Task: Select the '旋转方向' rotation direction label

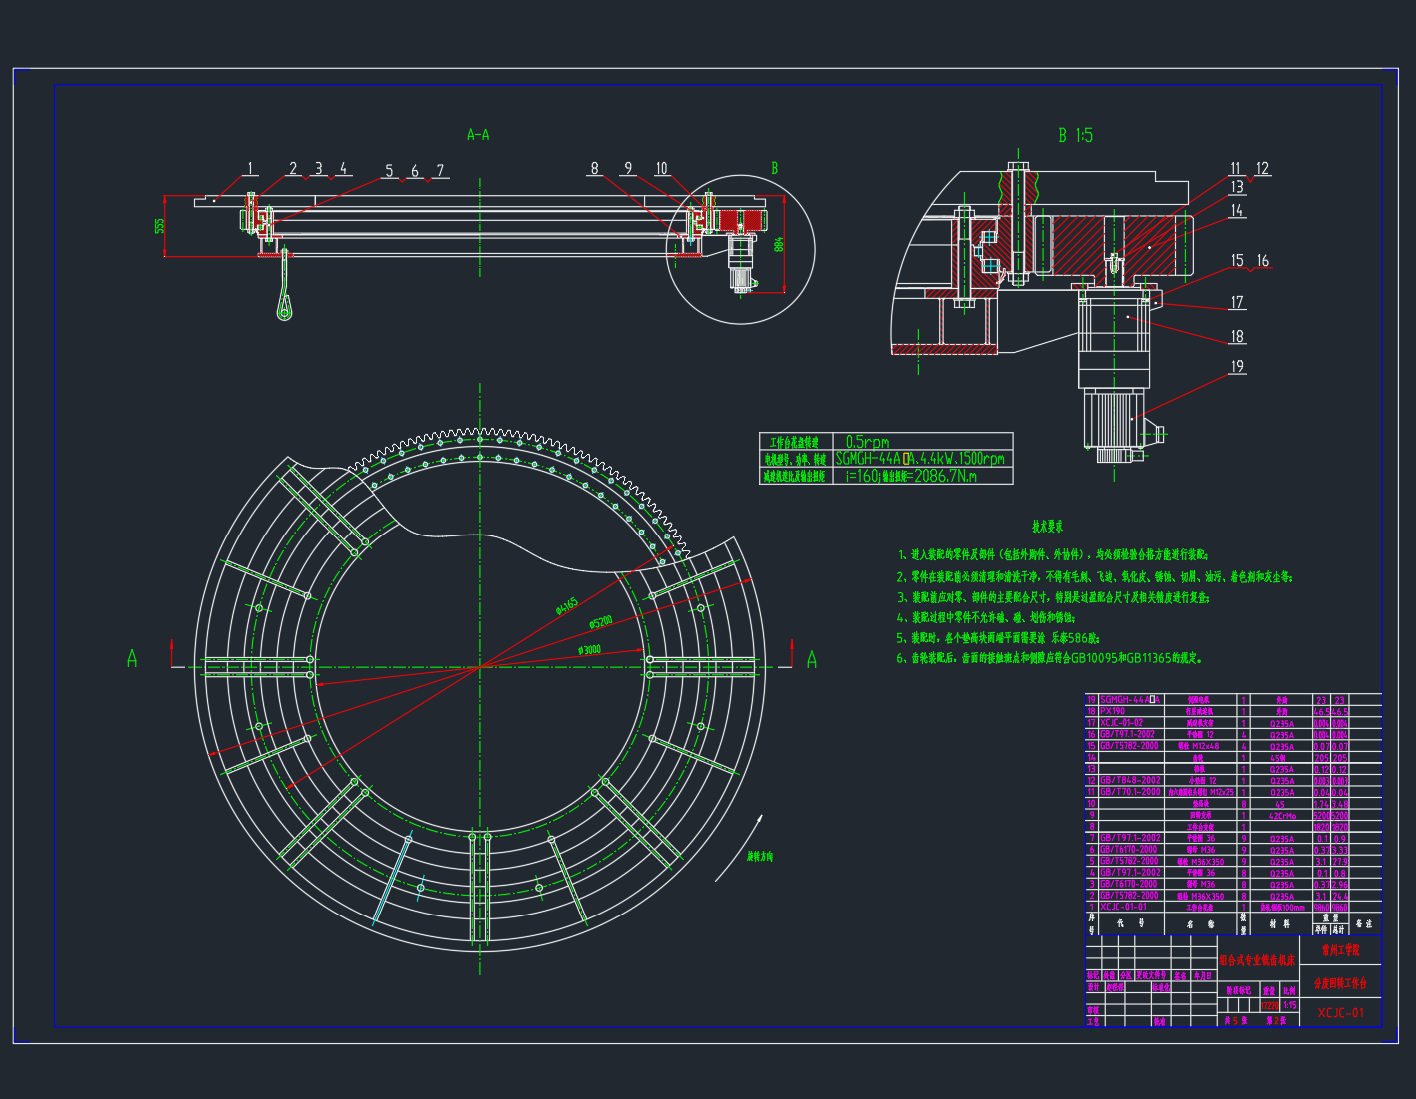Action: (760, 856)
